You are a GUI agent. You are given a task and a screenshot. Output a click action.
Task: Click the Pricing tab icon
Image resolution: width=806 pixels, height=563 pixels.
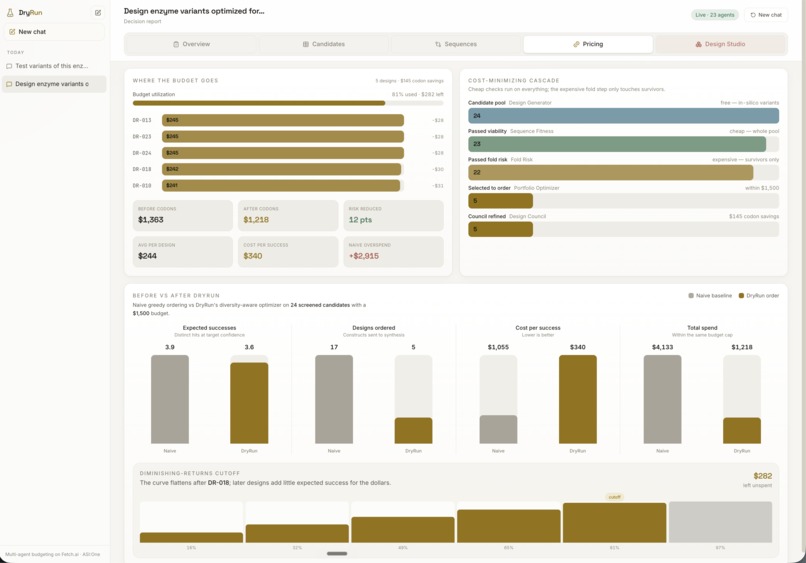click(576, 44)
